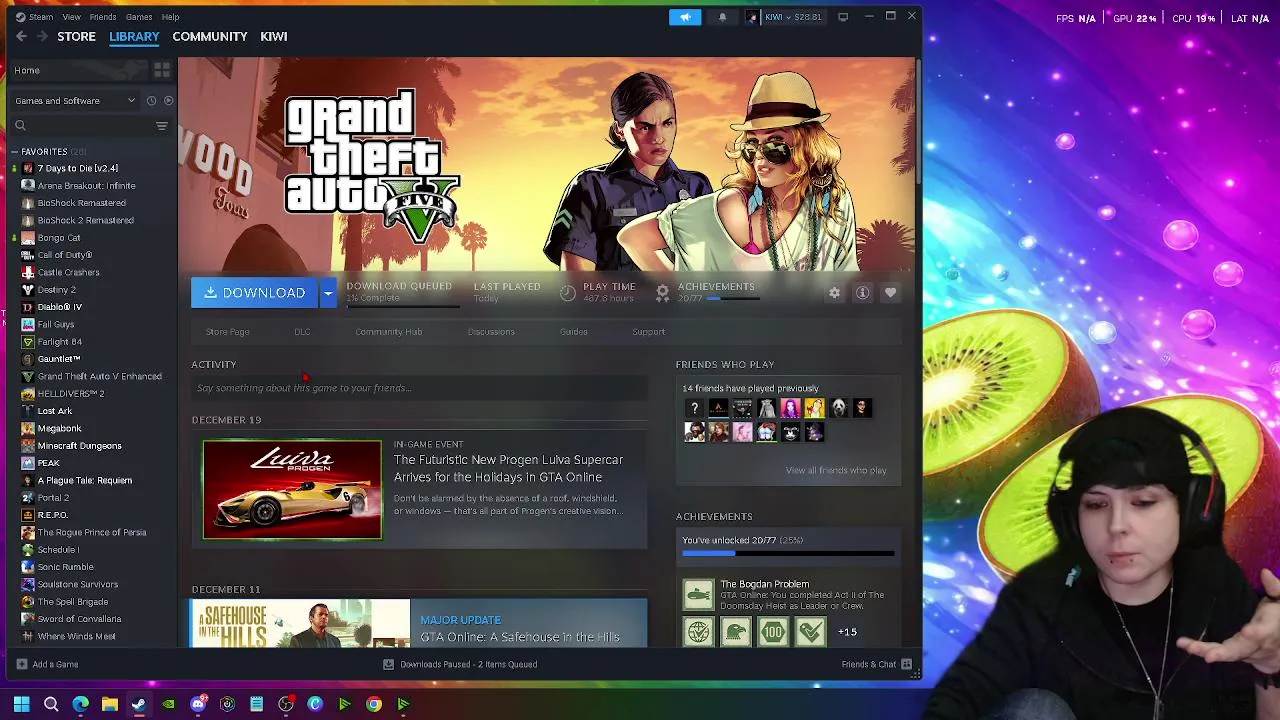Click View all friends who play
The image size is (1280, 720).
[836, 470]
